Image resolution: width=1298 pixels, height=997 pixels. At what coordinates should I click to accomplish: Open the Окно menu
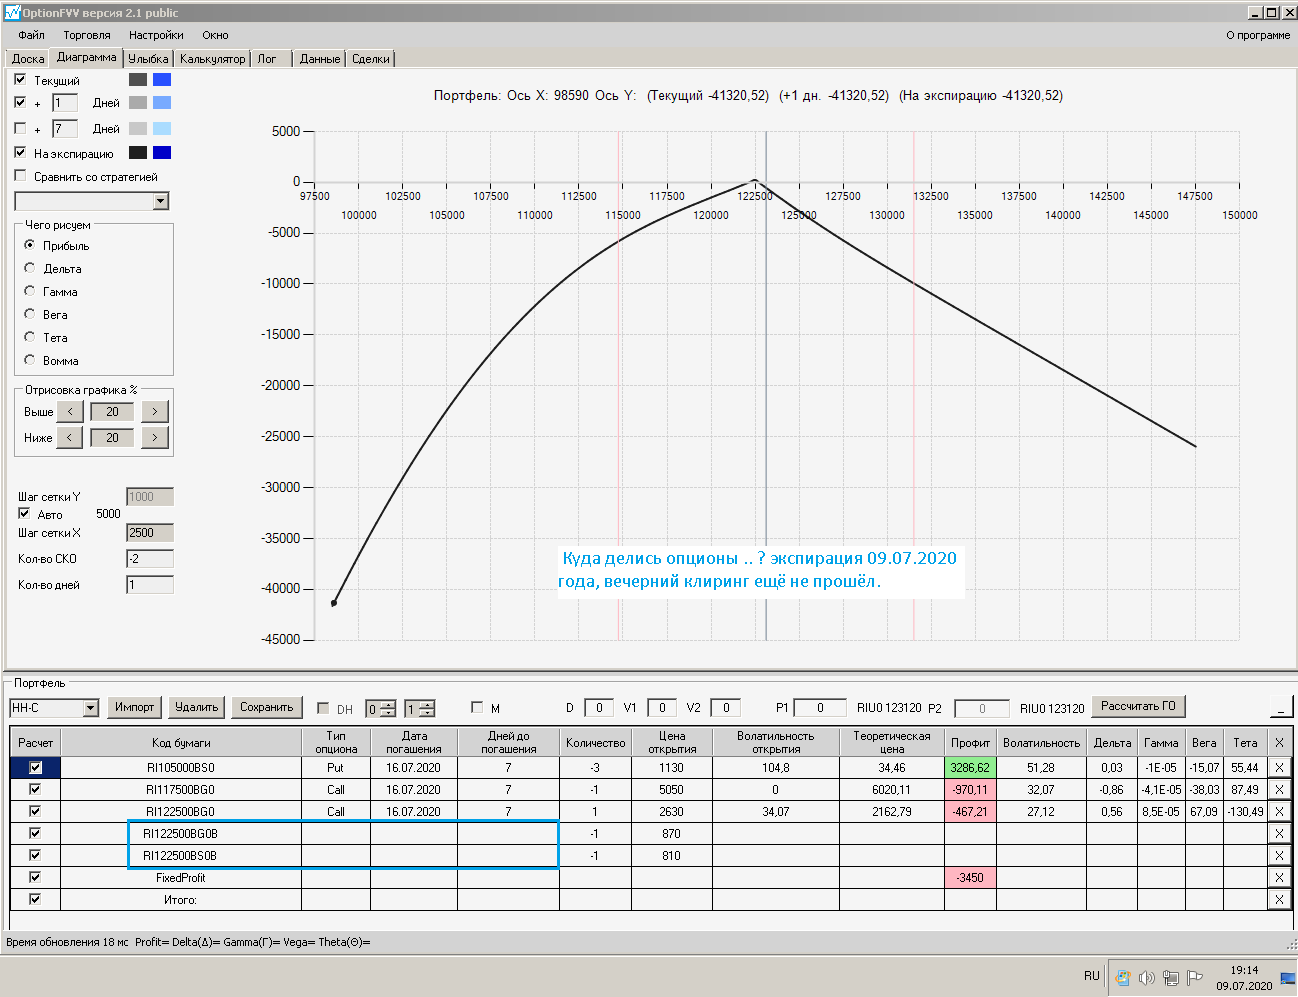(215, 35)
